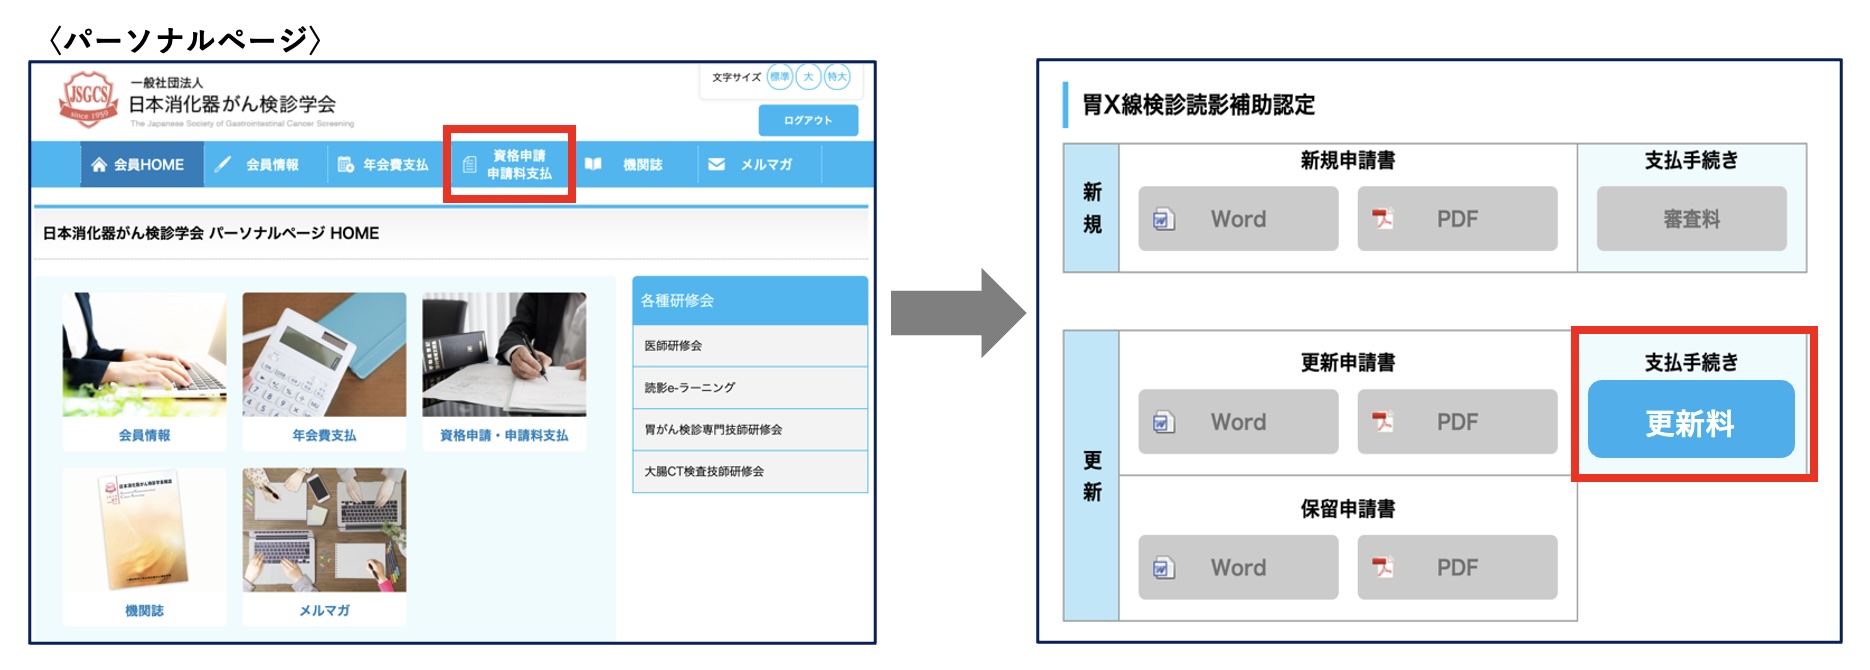Click the open-book icon beside 機関誌
Image resolution: width=1870 pixels, height=670 pixels.
click(593, 164)
